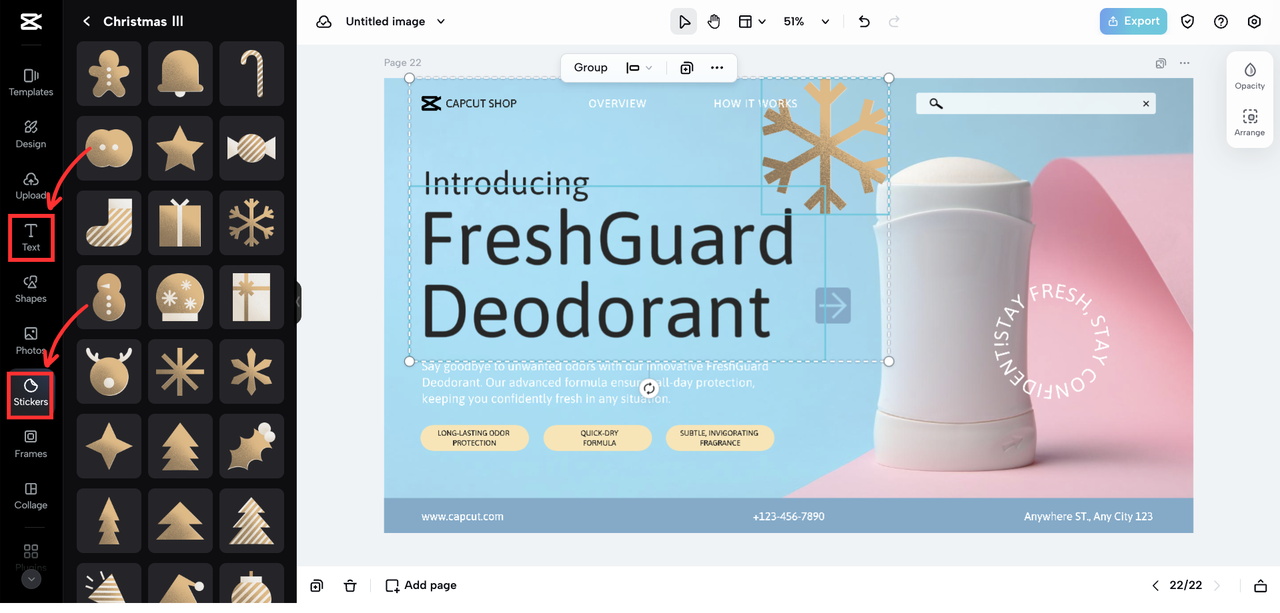This screenshot has height=613, width=1280.
Task: Expand the Untitled image title dropdown
Action: coord(441,21)
